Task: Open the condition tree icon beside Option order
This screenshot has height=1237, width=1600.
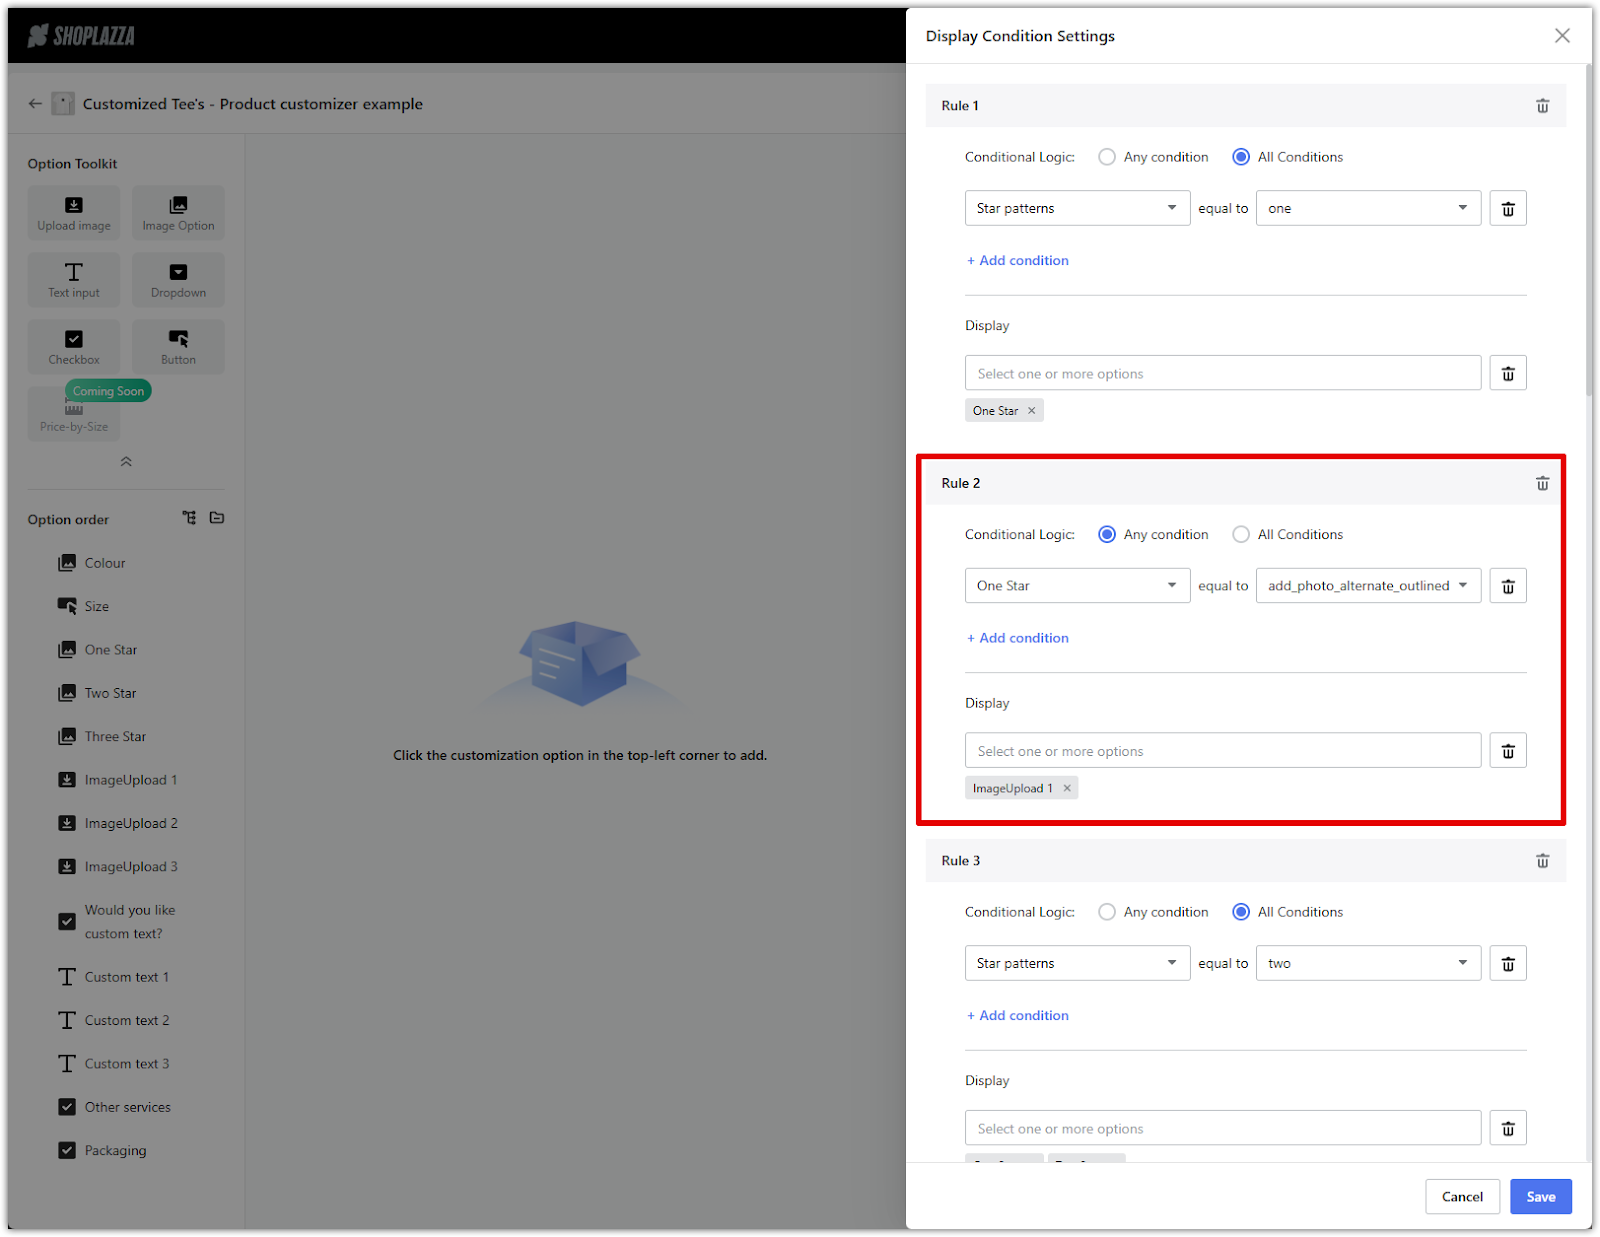Action: pos(189,518)
